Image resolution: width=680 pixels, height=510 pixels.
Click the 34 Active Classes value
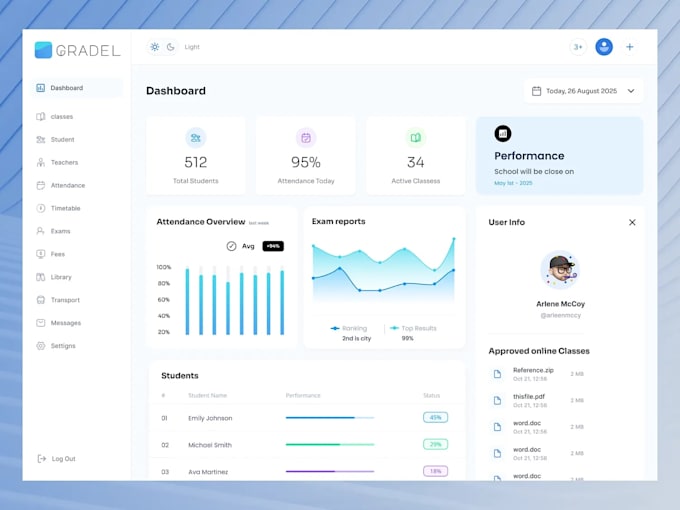[415, 162]
